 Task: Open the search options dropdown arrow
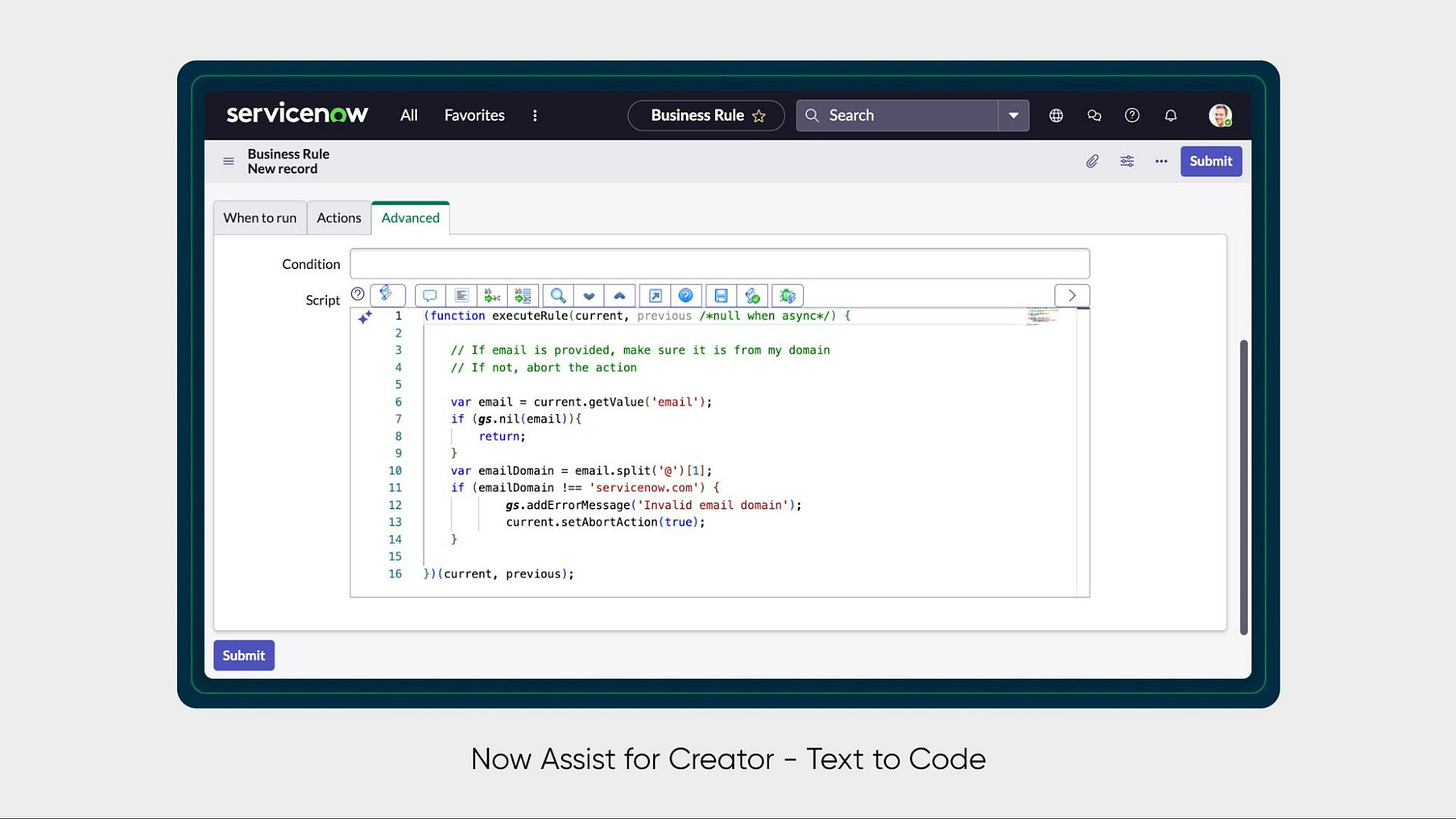(x=1013, y=115)
